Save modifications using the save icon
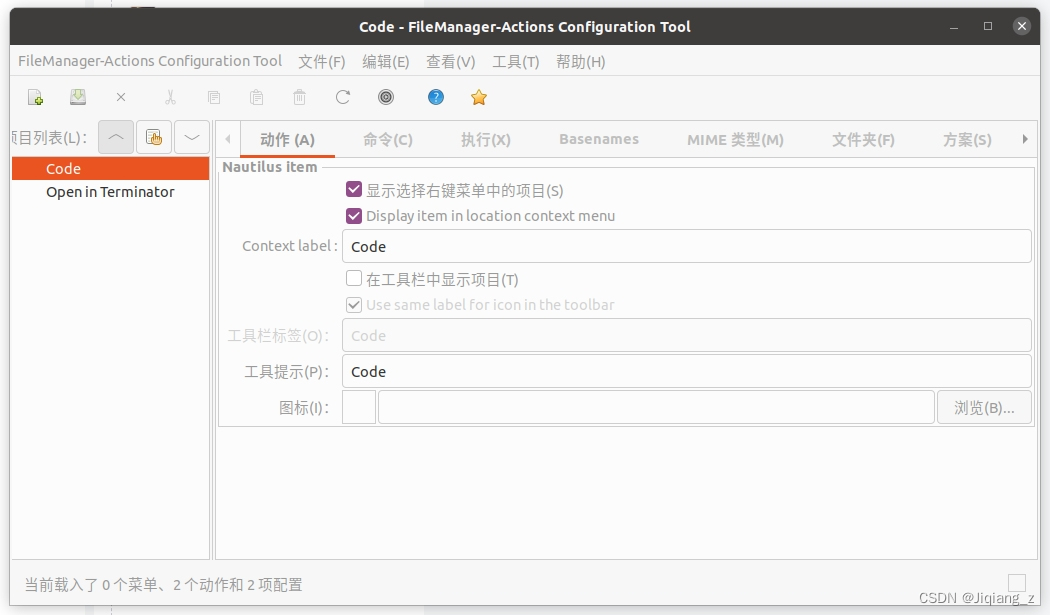The height and width of the screenshot is (615, 1050). tap(78, 97)
